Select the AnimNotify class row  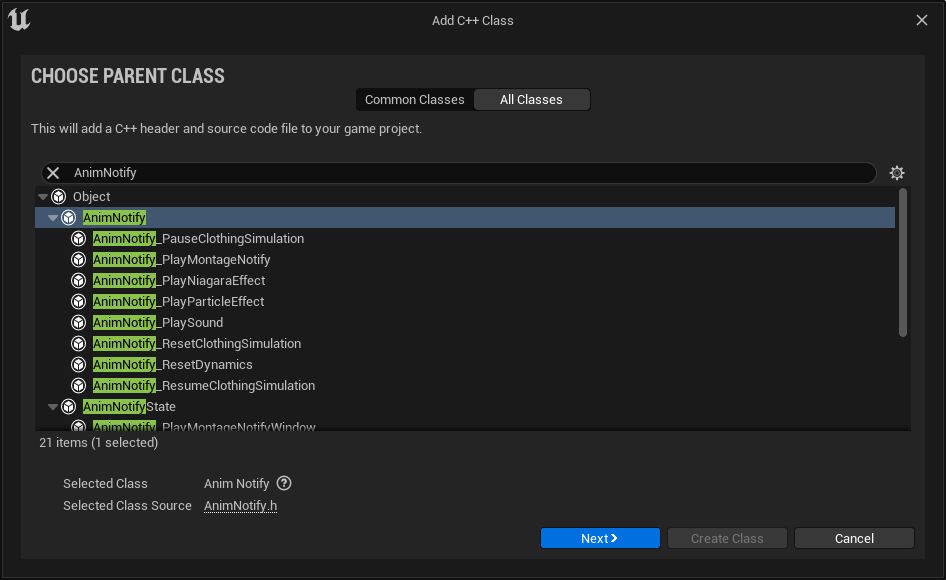pyautogui.click(x=465, y=218)
